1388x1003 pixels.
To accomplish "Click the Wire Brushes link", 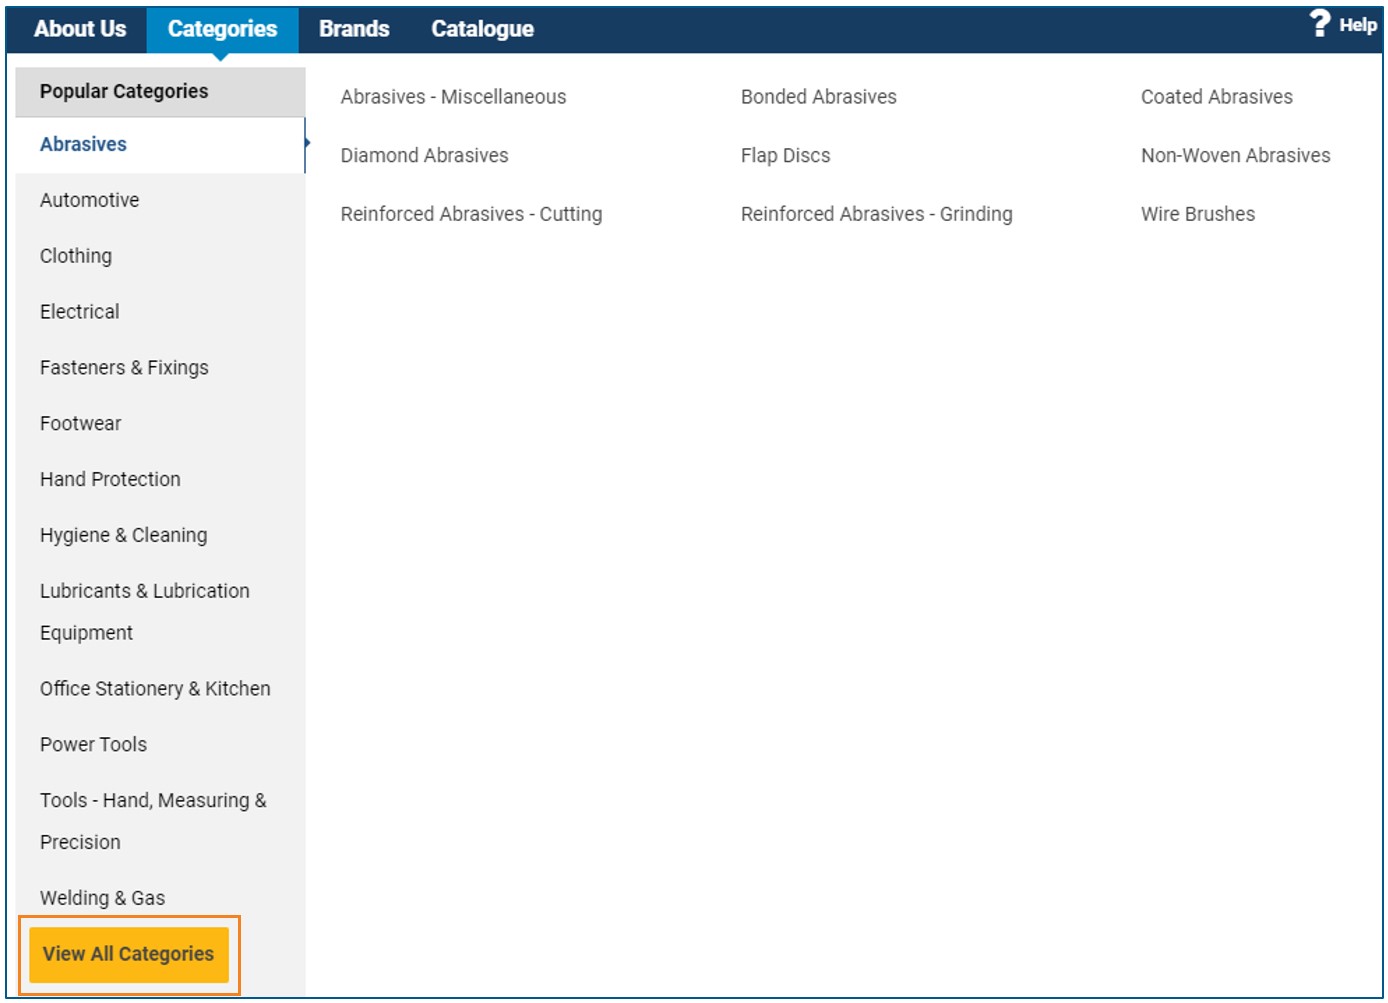I will (1197, 214).
